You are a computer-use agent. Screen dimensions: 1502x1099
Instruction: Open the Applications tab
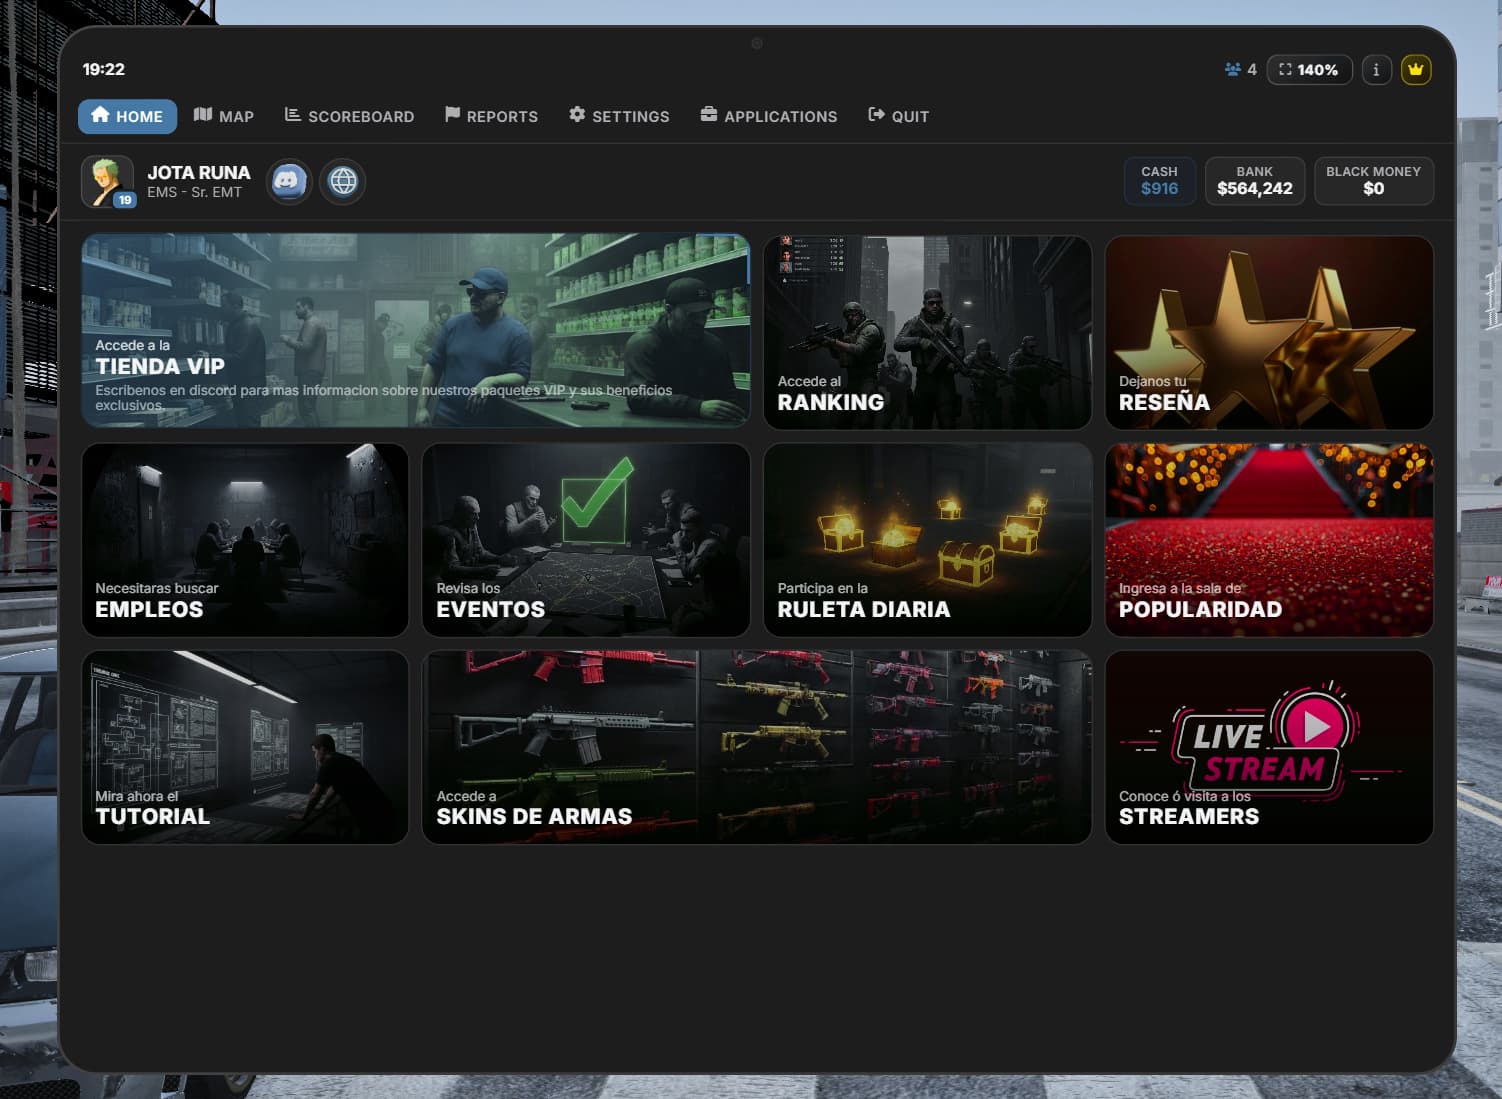(769, 116)
